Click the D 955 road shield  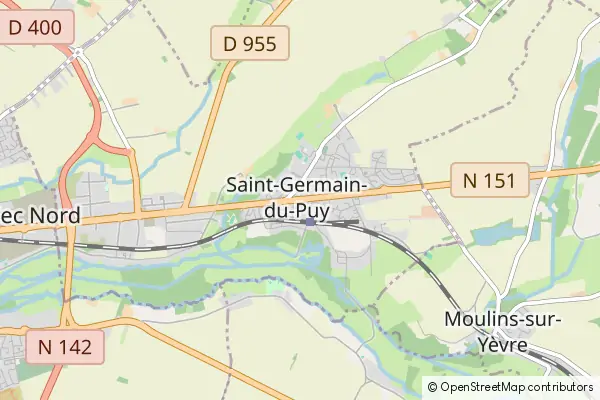coord(250,43)
